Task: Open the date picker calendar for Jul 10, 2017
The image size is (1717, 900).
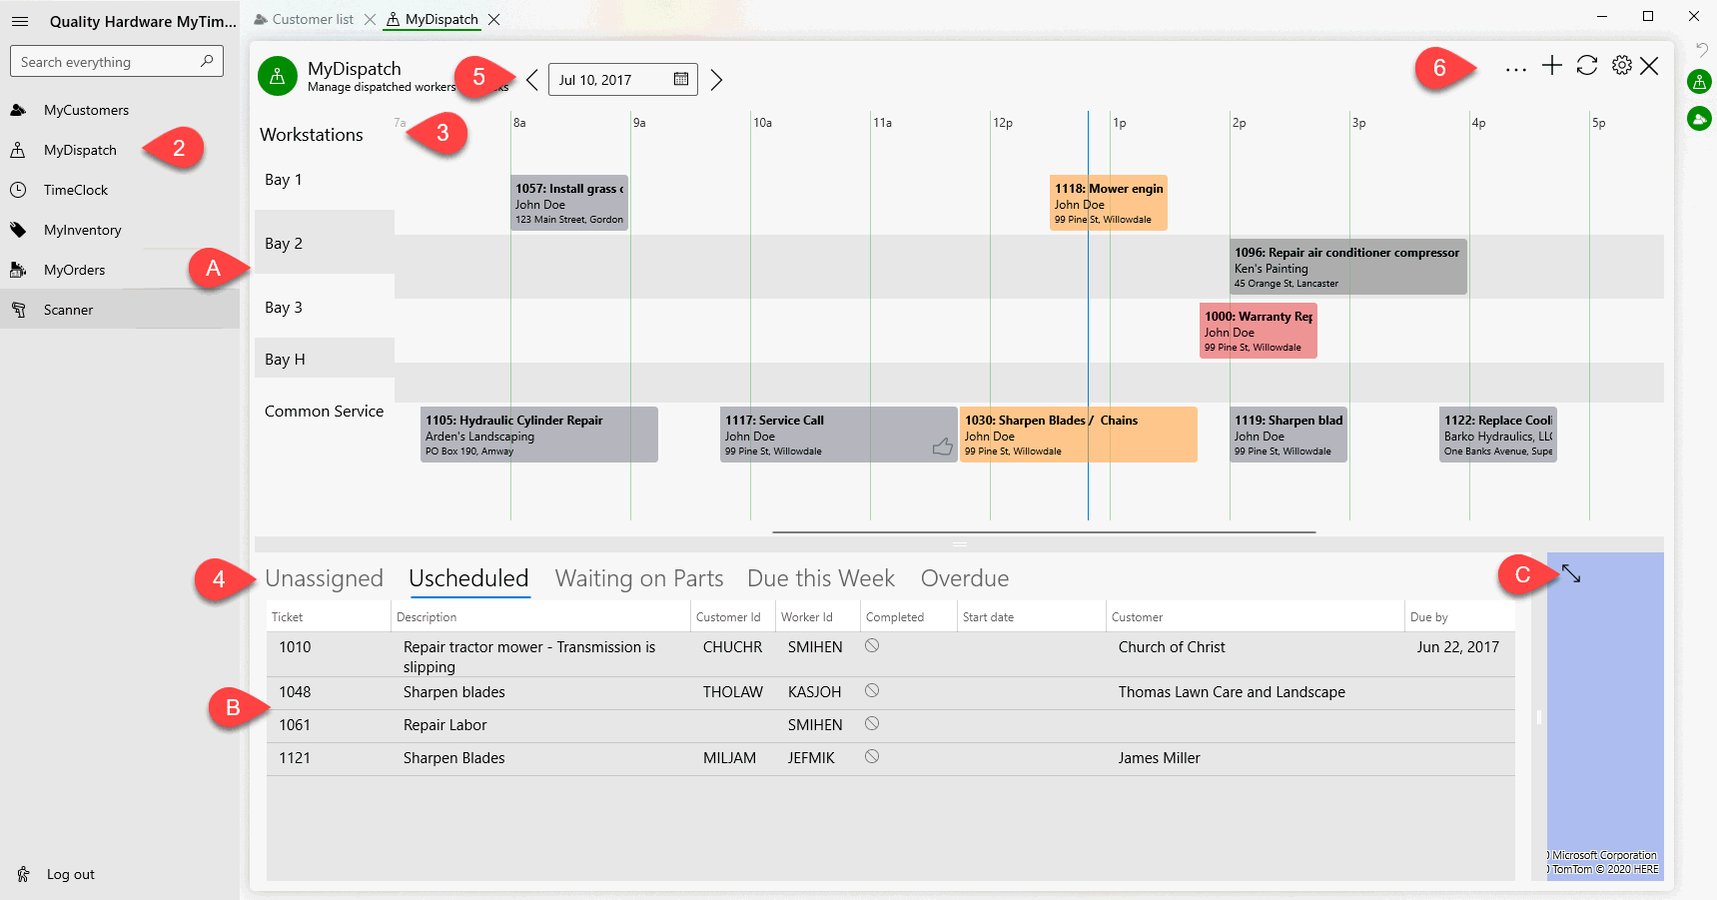Action: pyautogui.click(x=680, y=79)
